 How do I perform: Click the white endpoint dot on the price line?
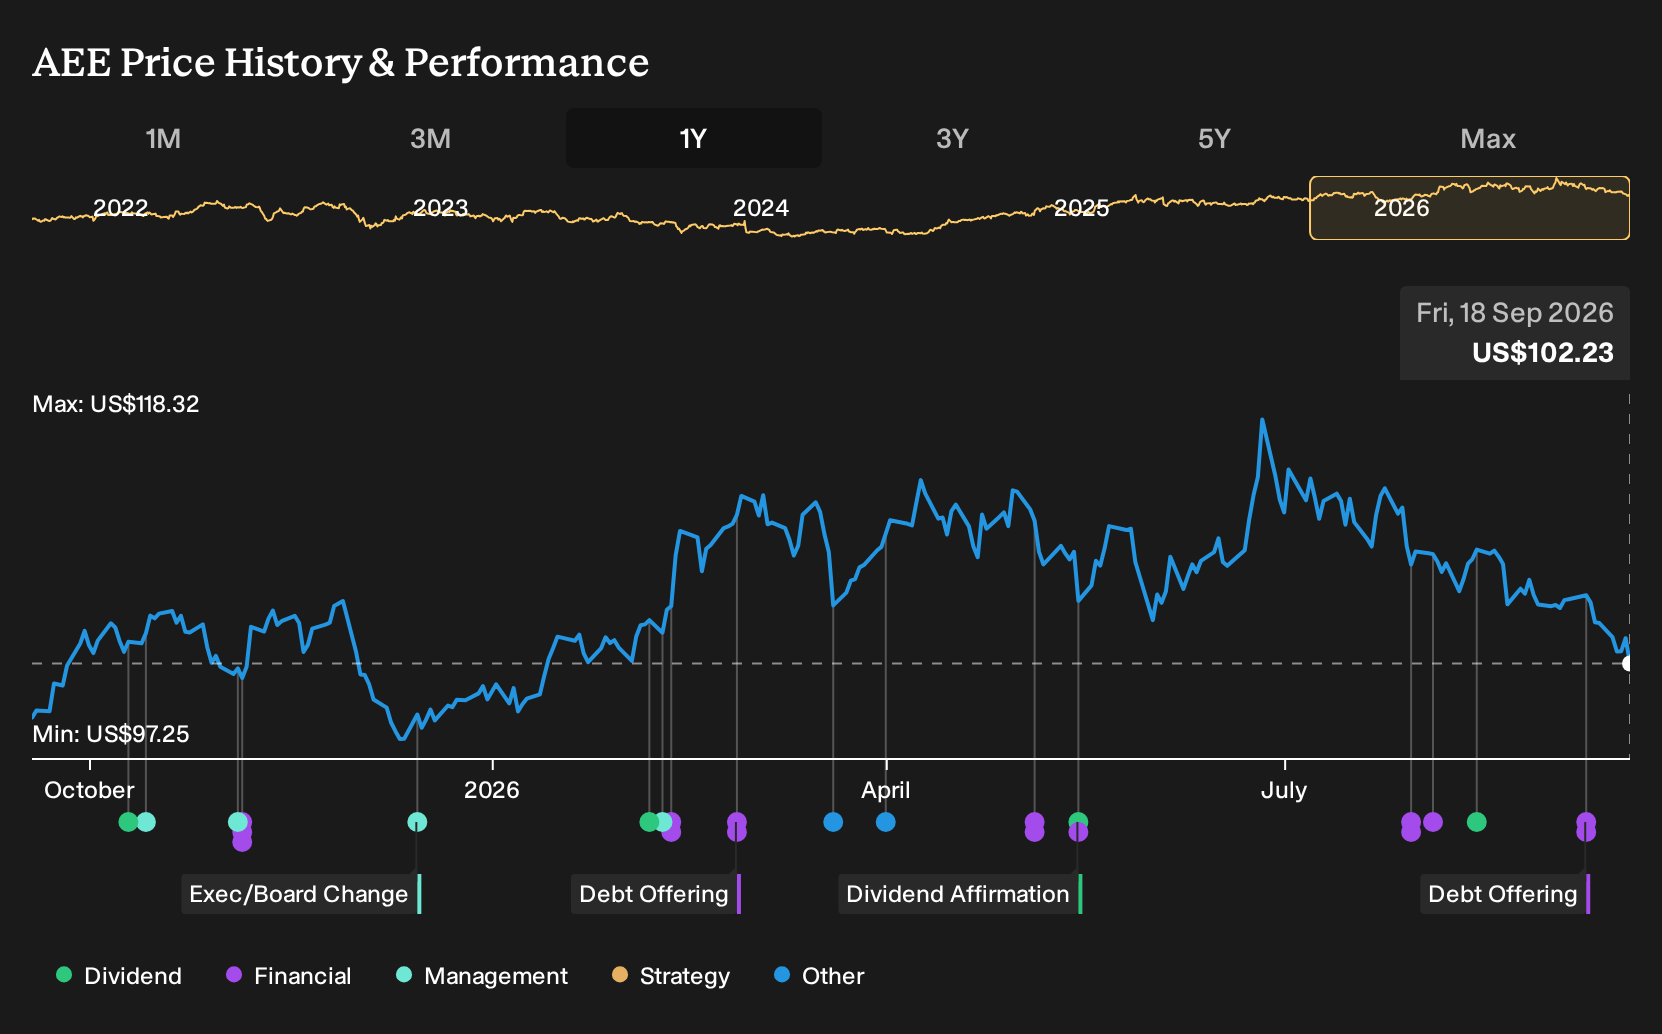[x=1627, y=663]
